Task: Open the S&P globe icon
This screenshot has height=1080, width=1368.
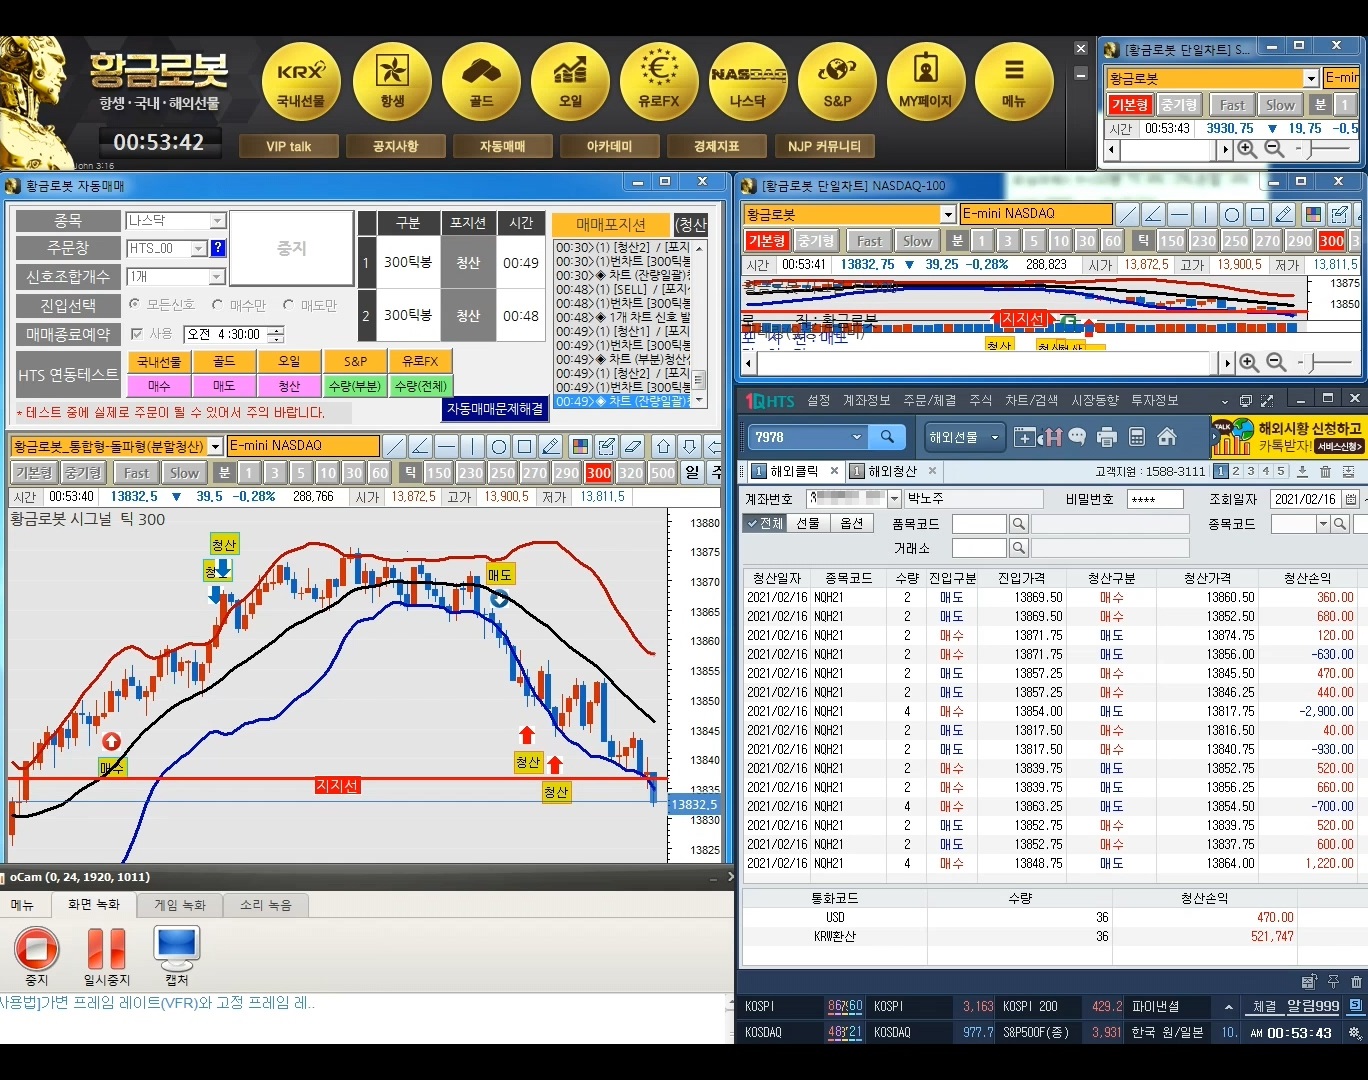Action: [x=837, y=82]
